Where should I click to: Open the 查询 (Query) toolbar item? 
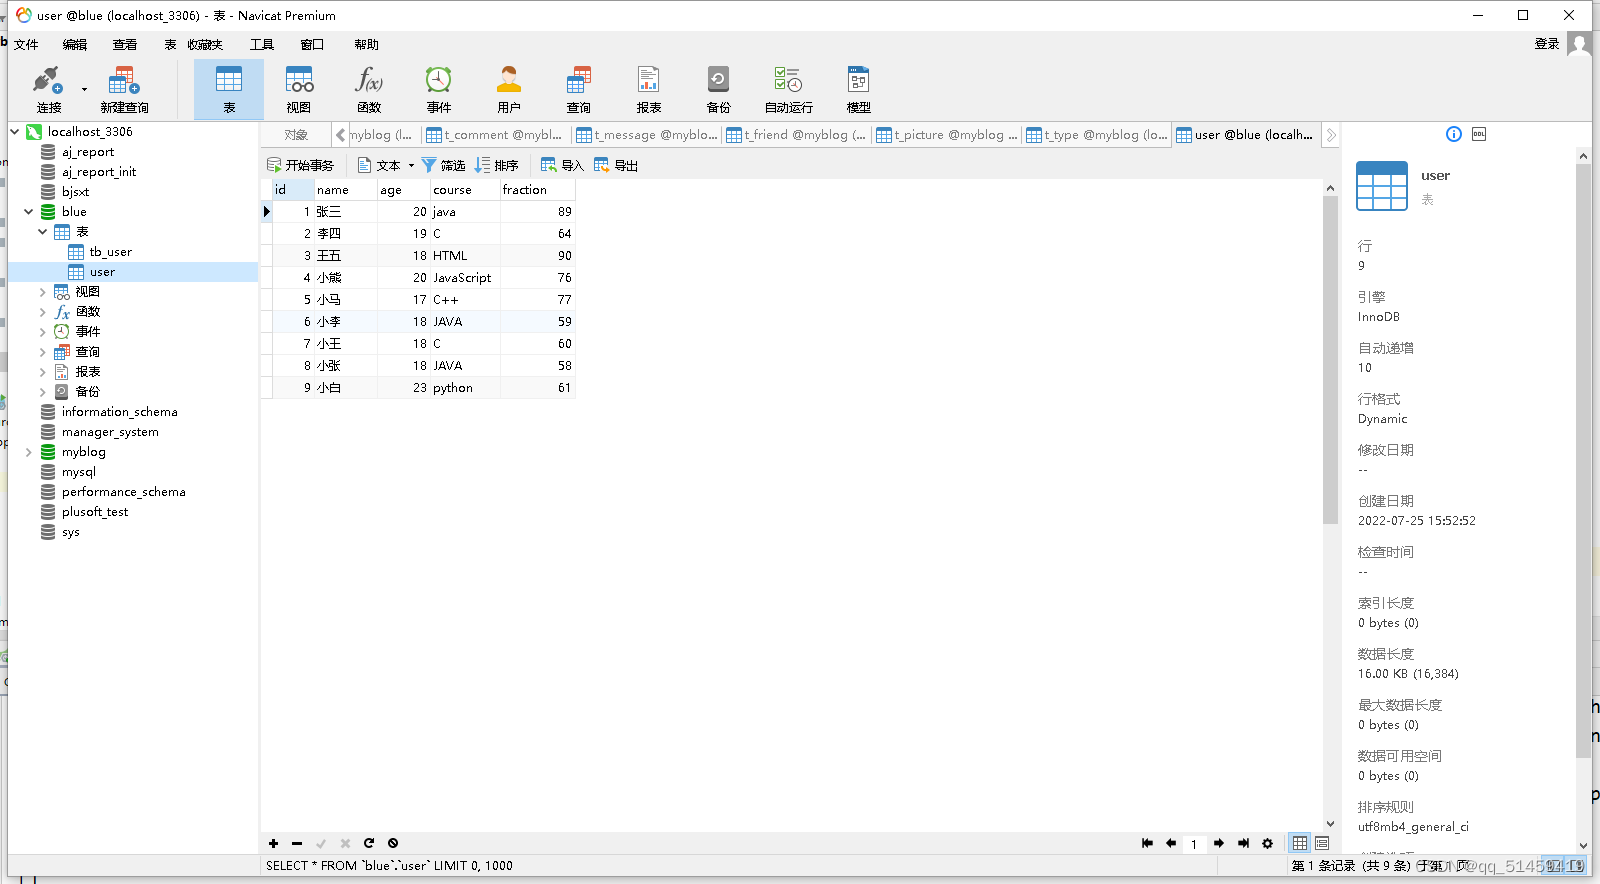tap(579, 89)
